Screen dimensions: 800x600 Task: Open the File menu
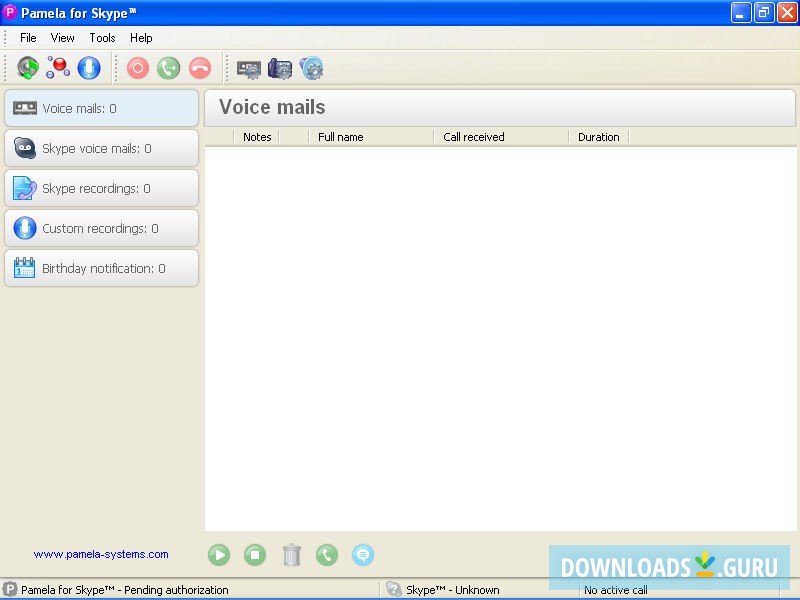(x=28, y=38)
